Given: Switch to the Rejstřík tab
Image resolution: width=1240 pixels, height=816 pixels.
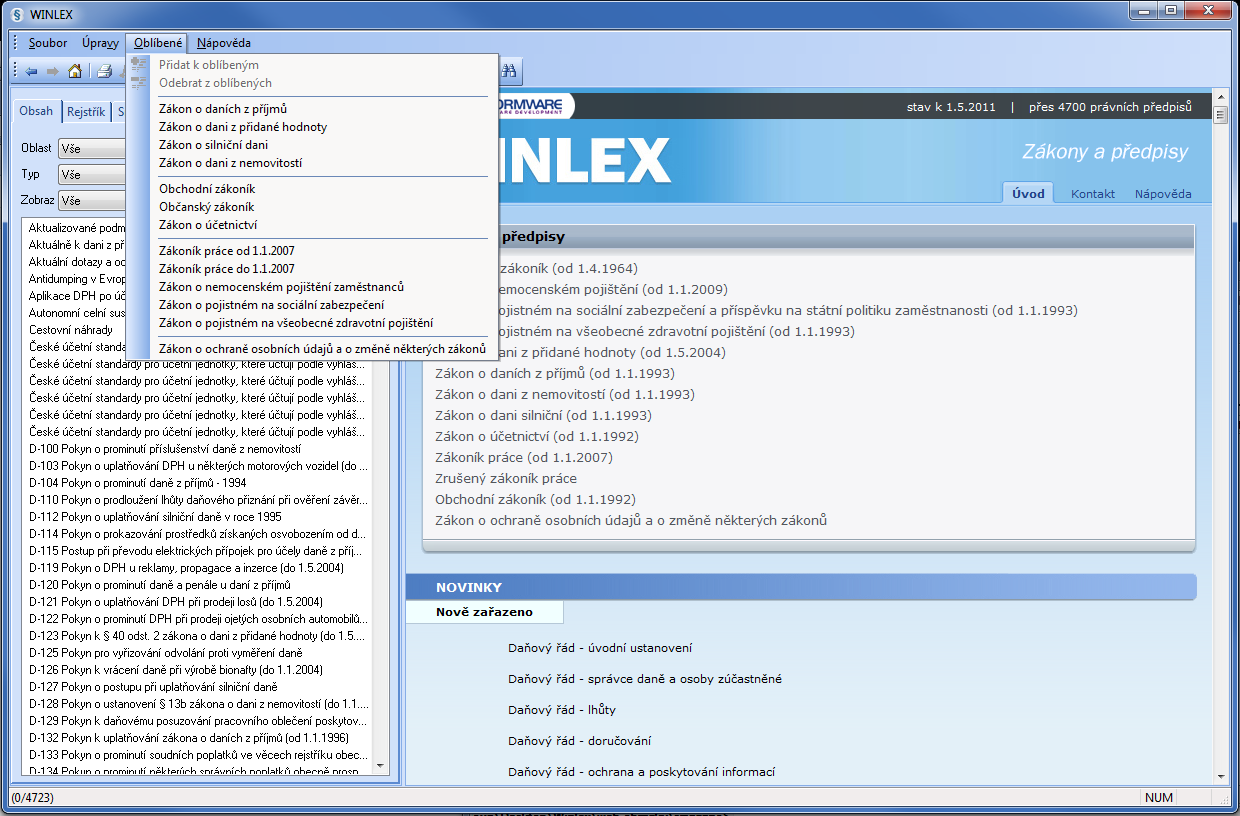Looking at the screenshot, I should click(x=86, y=112).
